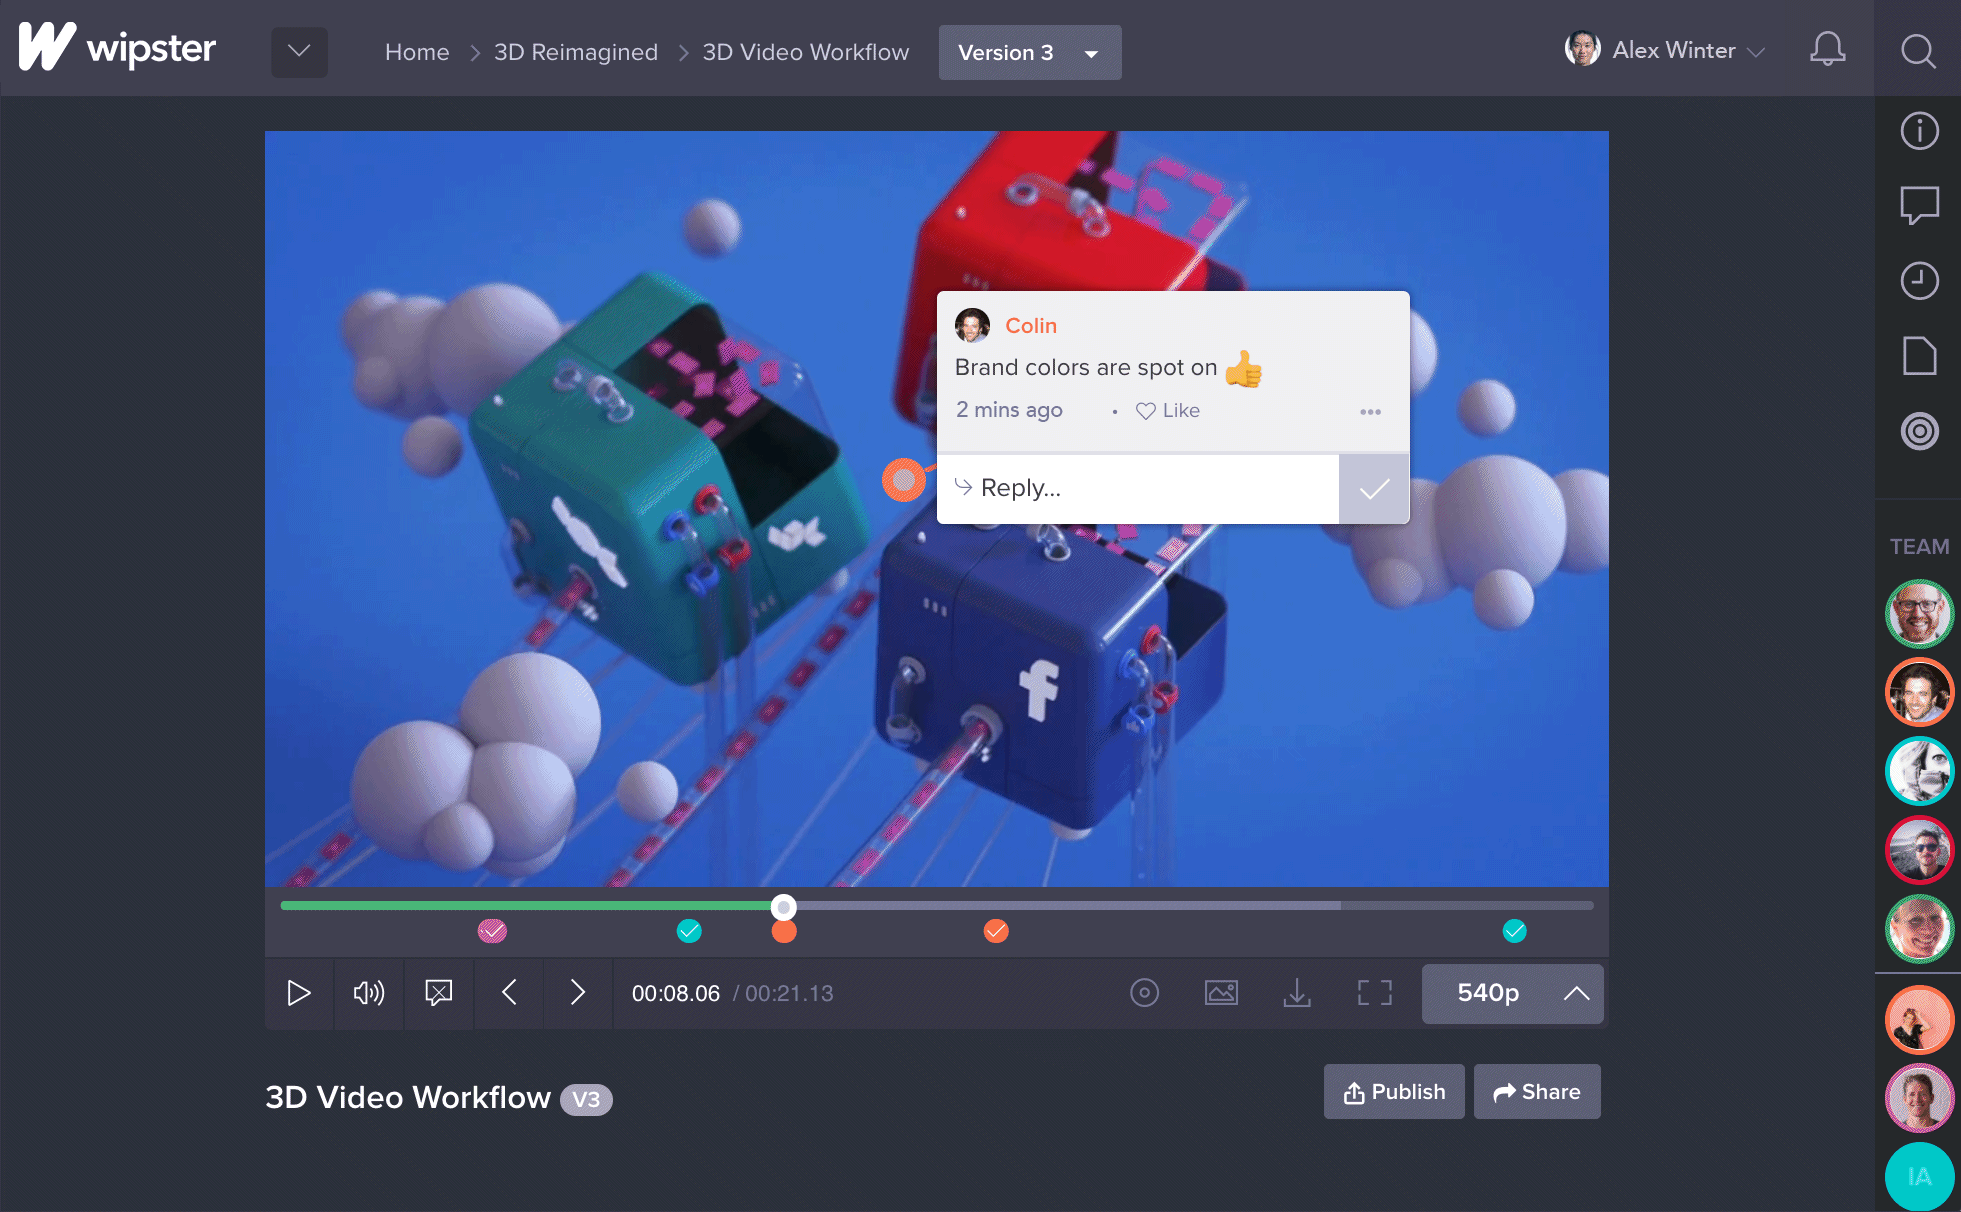1961x1212 pixels.
Task: Click the orange comment pin on the video
Action: tap(903, 480)
